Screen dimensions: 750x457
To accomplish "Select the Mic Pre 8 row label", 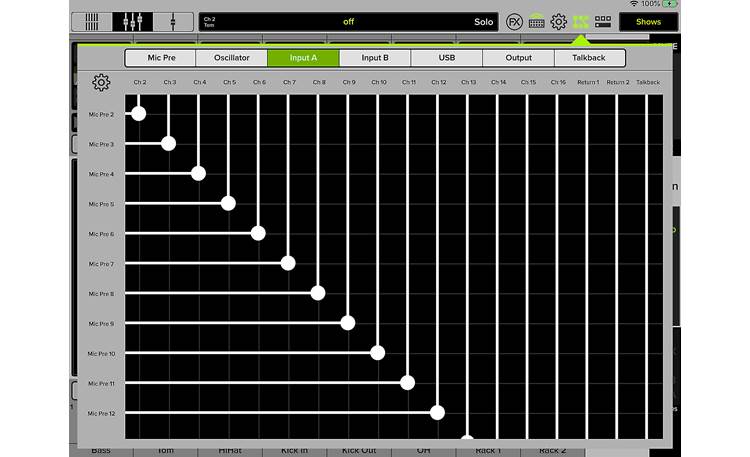I will 101,294.
